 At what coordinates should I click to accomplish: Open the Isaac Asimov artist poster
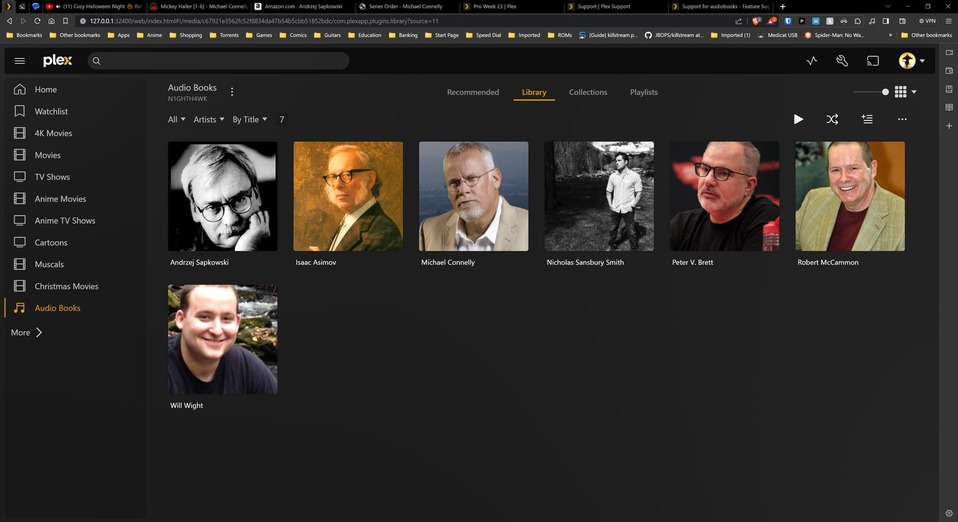tap(348, 196)
